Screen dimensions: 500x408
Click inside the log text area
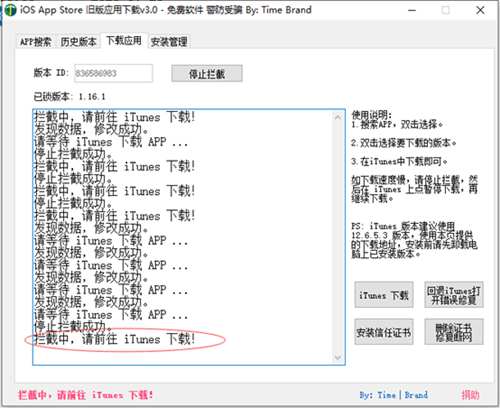coord(183,237)
